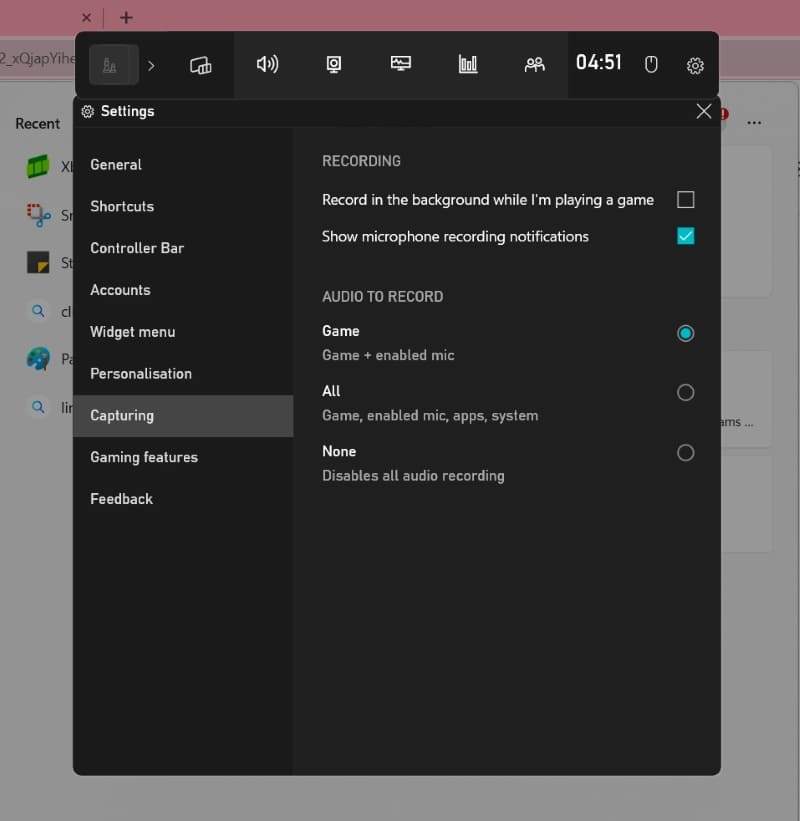
Task: Open a new browser tab with plus
Action: click(x=126, y=18)
